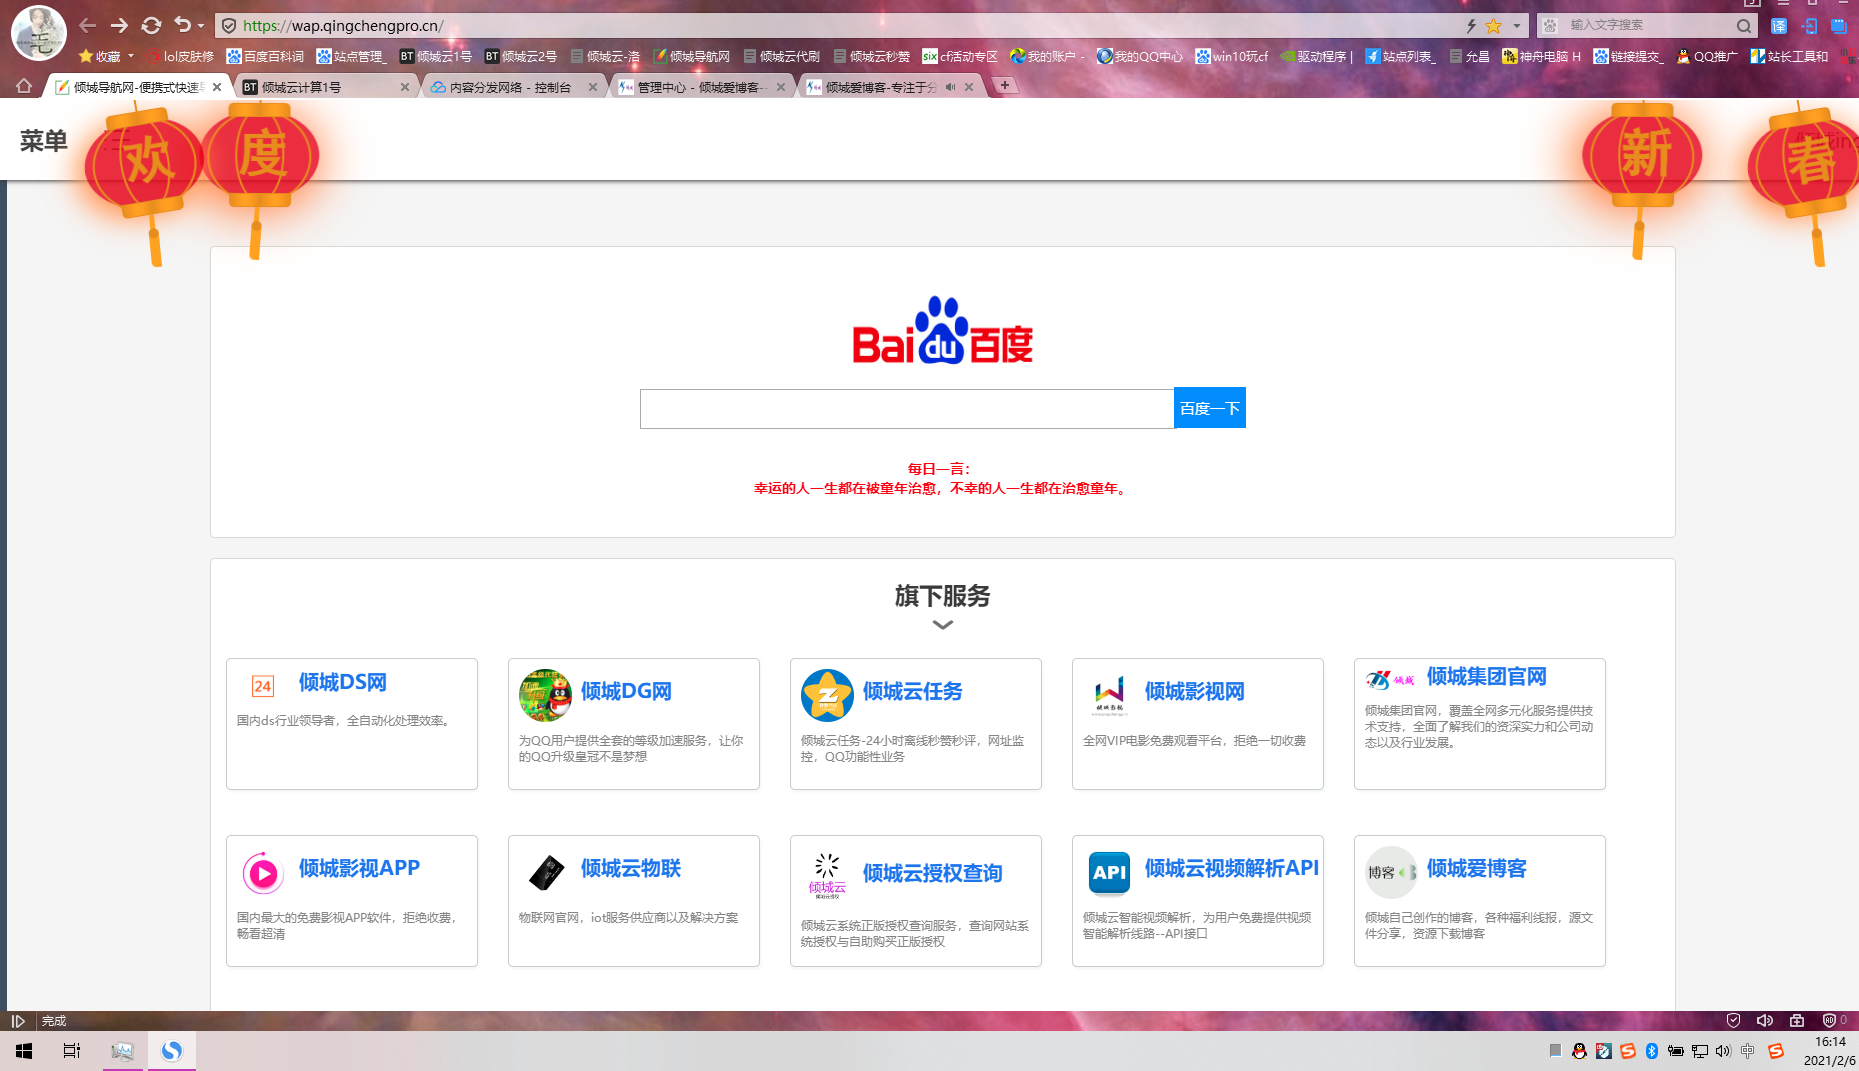Toggle browser sound icon in status bar
1859x1071 pixels.
[x=1765, y=1021]
